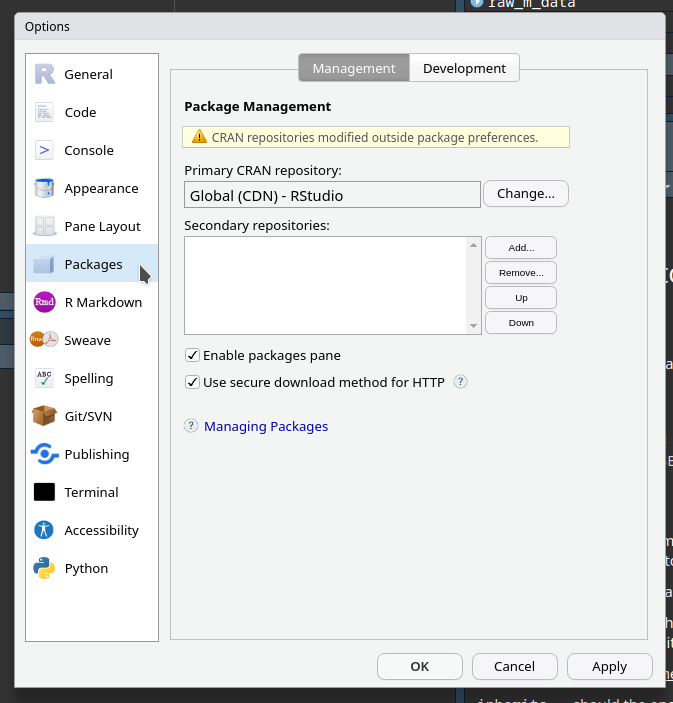Confirm options with OK
The image size is (673, 703).
pyautogui.click(x=420, y=666)
